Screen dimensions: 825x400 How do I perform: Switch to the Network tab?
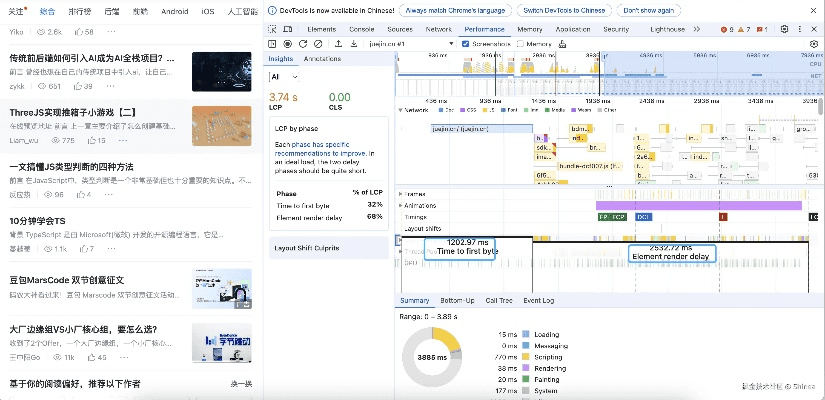click(438, 30)
